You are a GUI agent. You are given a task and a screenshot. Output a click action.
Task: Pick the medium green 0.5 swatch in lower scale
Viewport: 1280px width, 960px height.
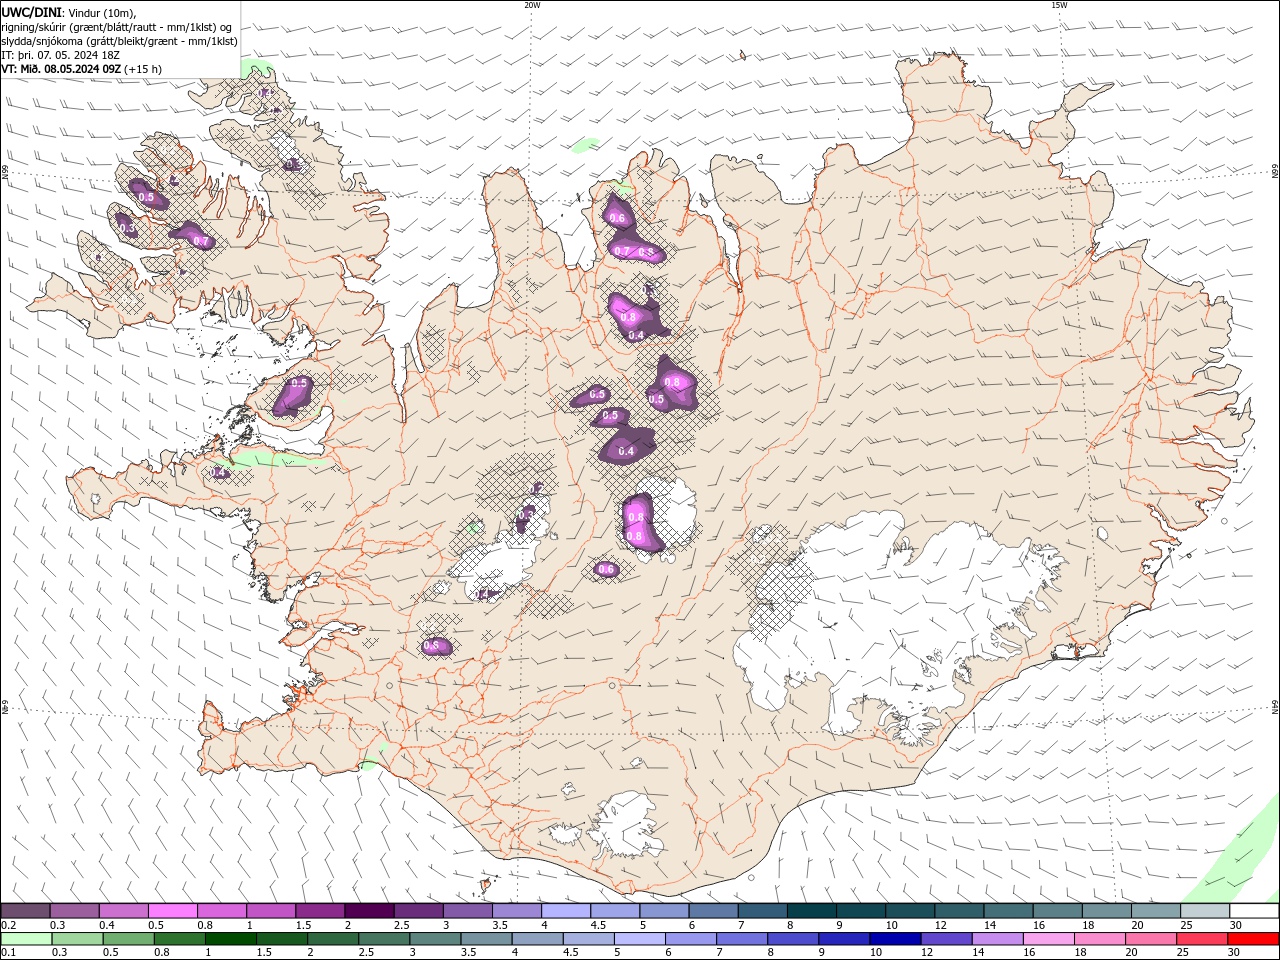[127, 939]
